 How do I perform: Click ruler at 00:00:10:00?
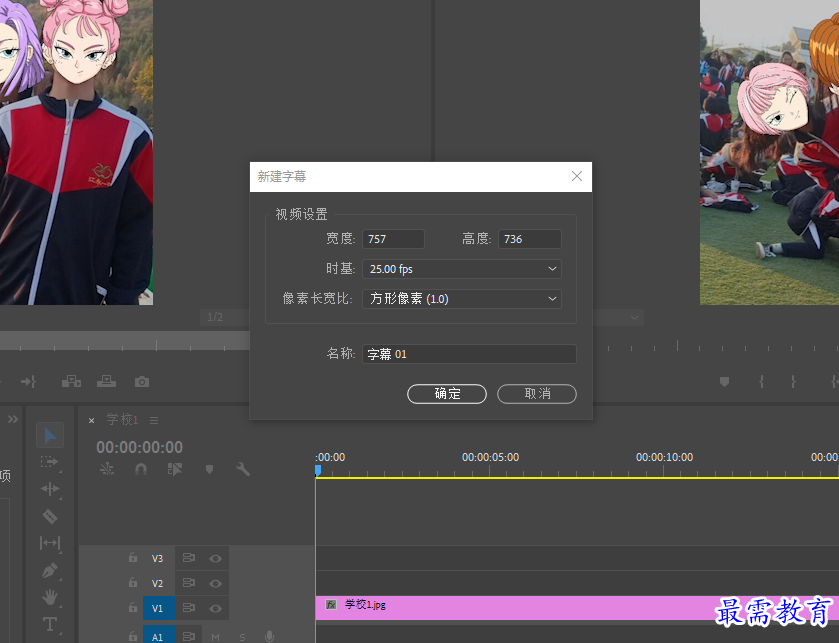(x=664, y=458)
